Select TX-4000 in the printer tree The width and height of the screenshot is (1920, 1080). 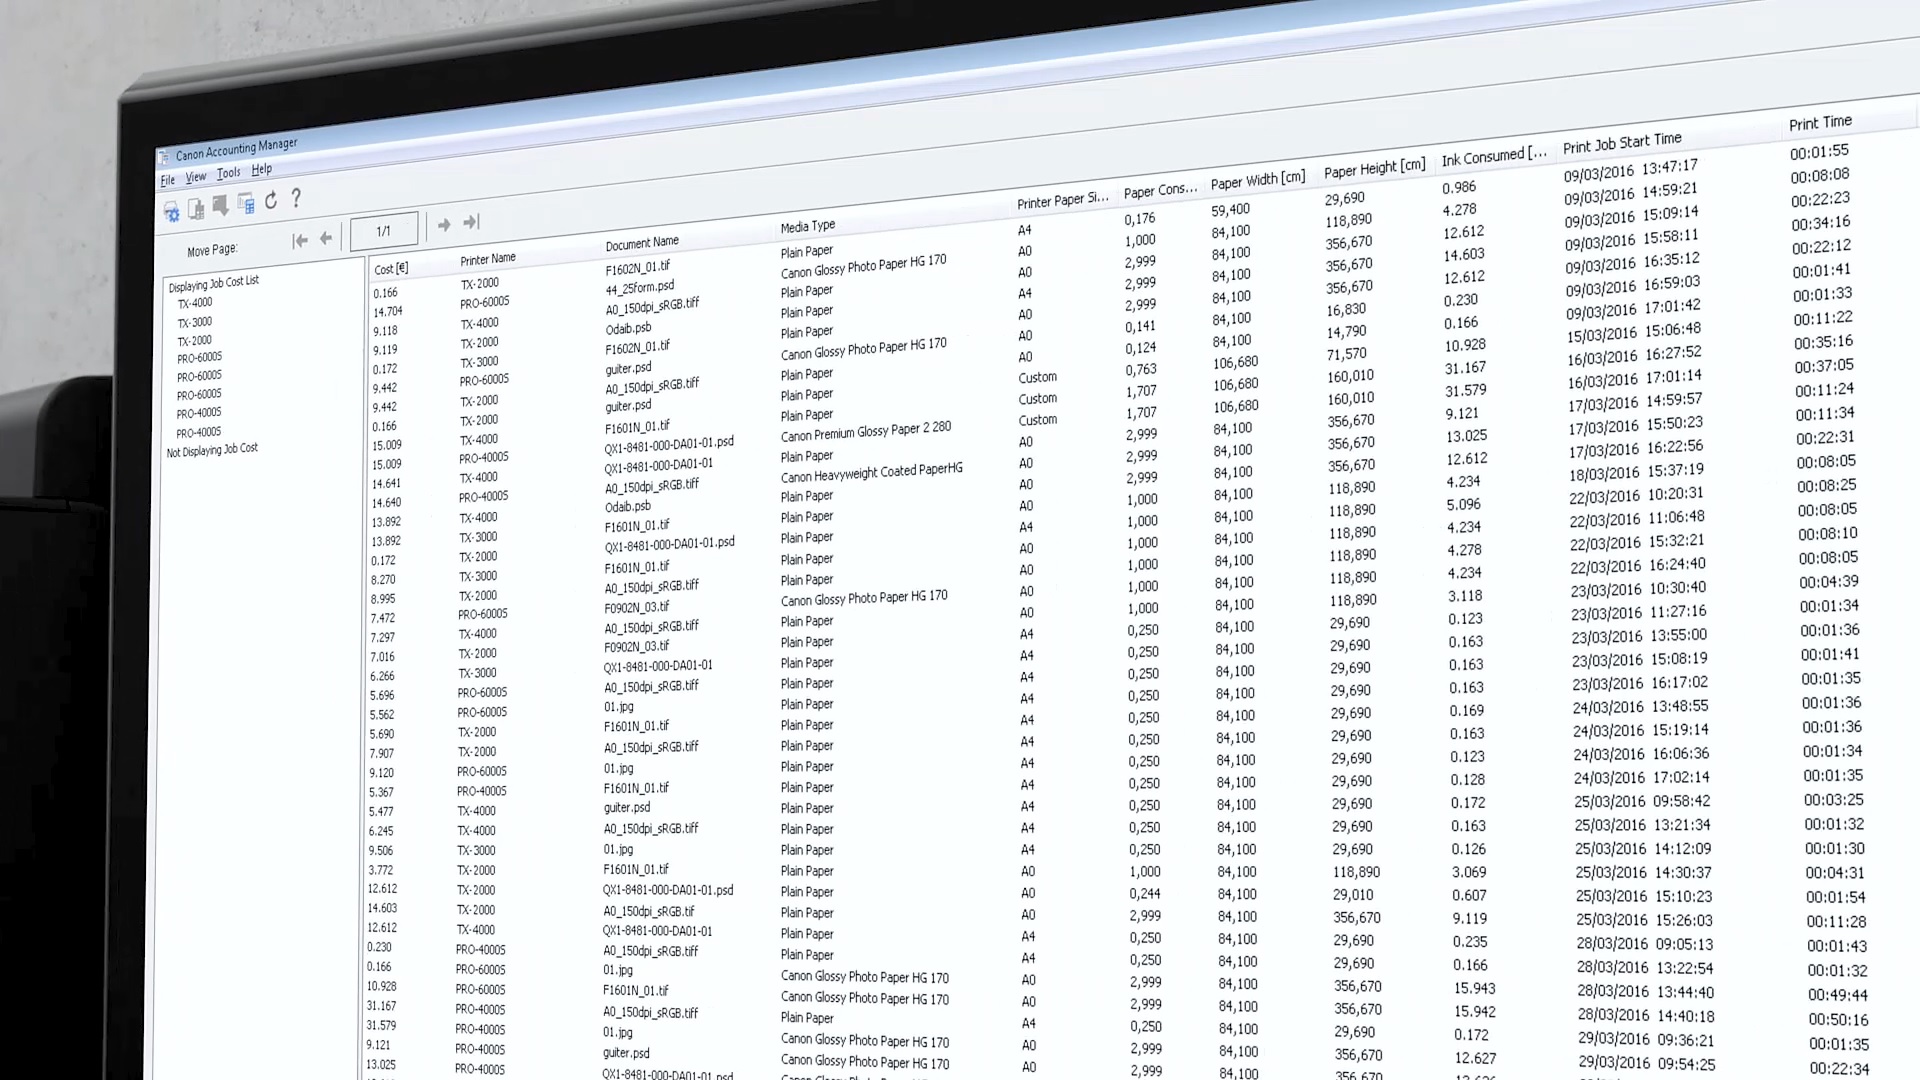[195, 303]
